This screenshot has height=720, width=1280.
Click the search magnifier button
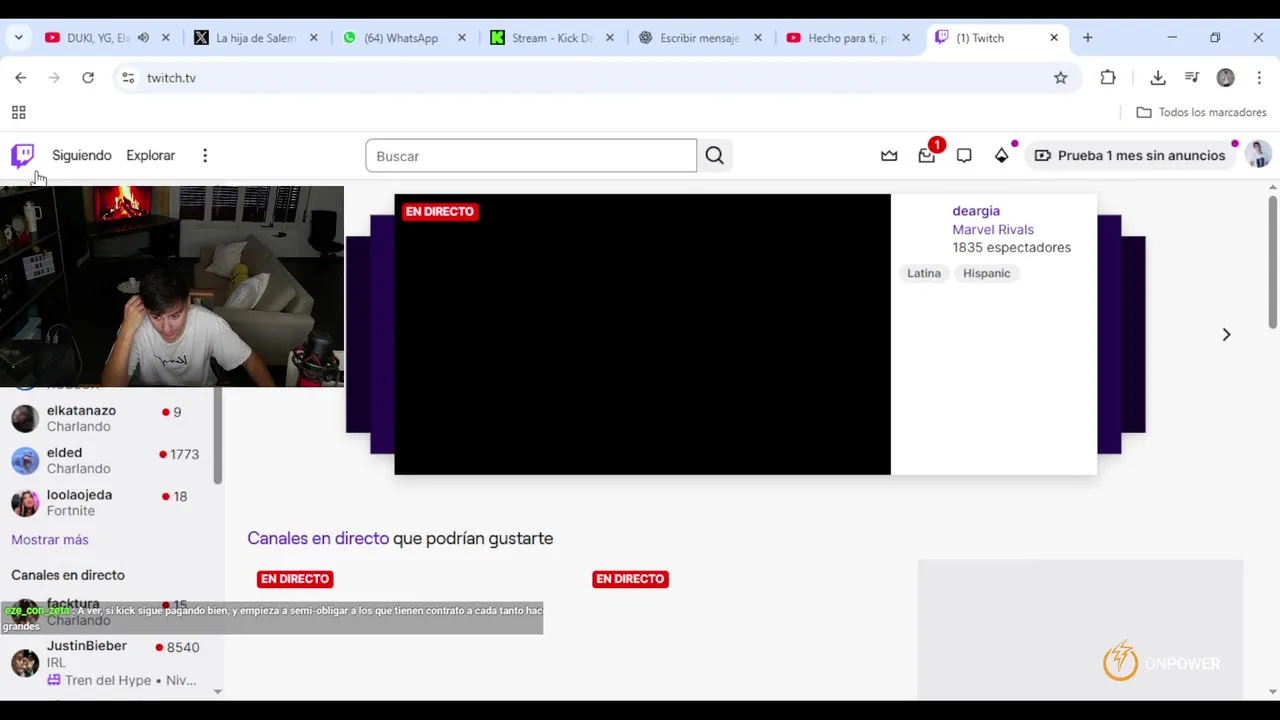[714, 156]
